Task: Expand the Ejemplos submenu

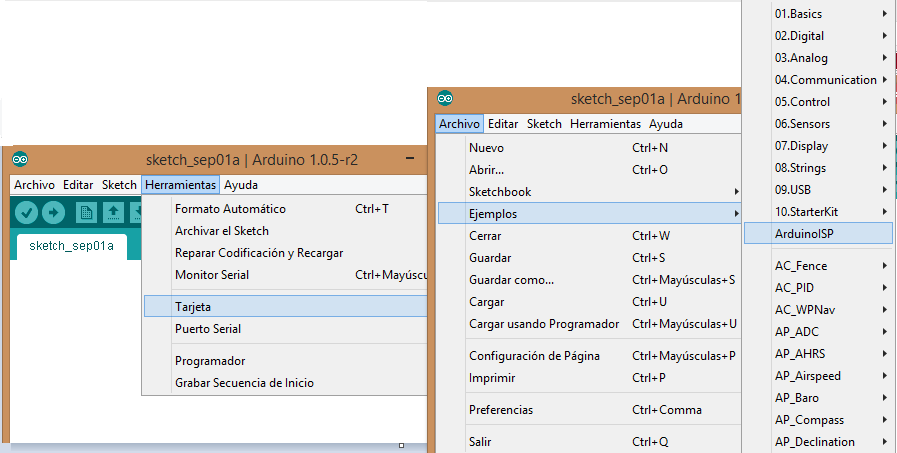Action: pyautogui.click(x=589, y=214)
